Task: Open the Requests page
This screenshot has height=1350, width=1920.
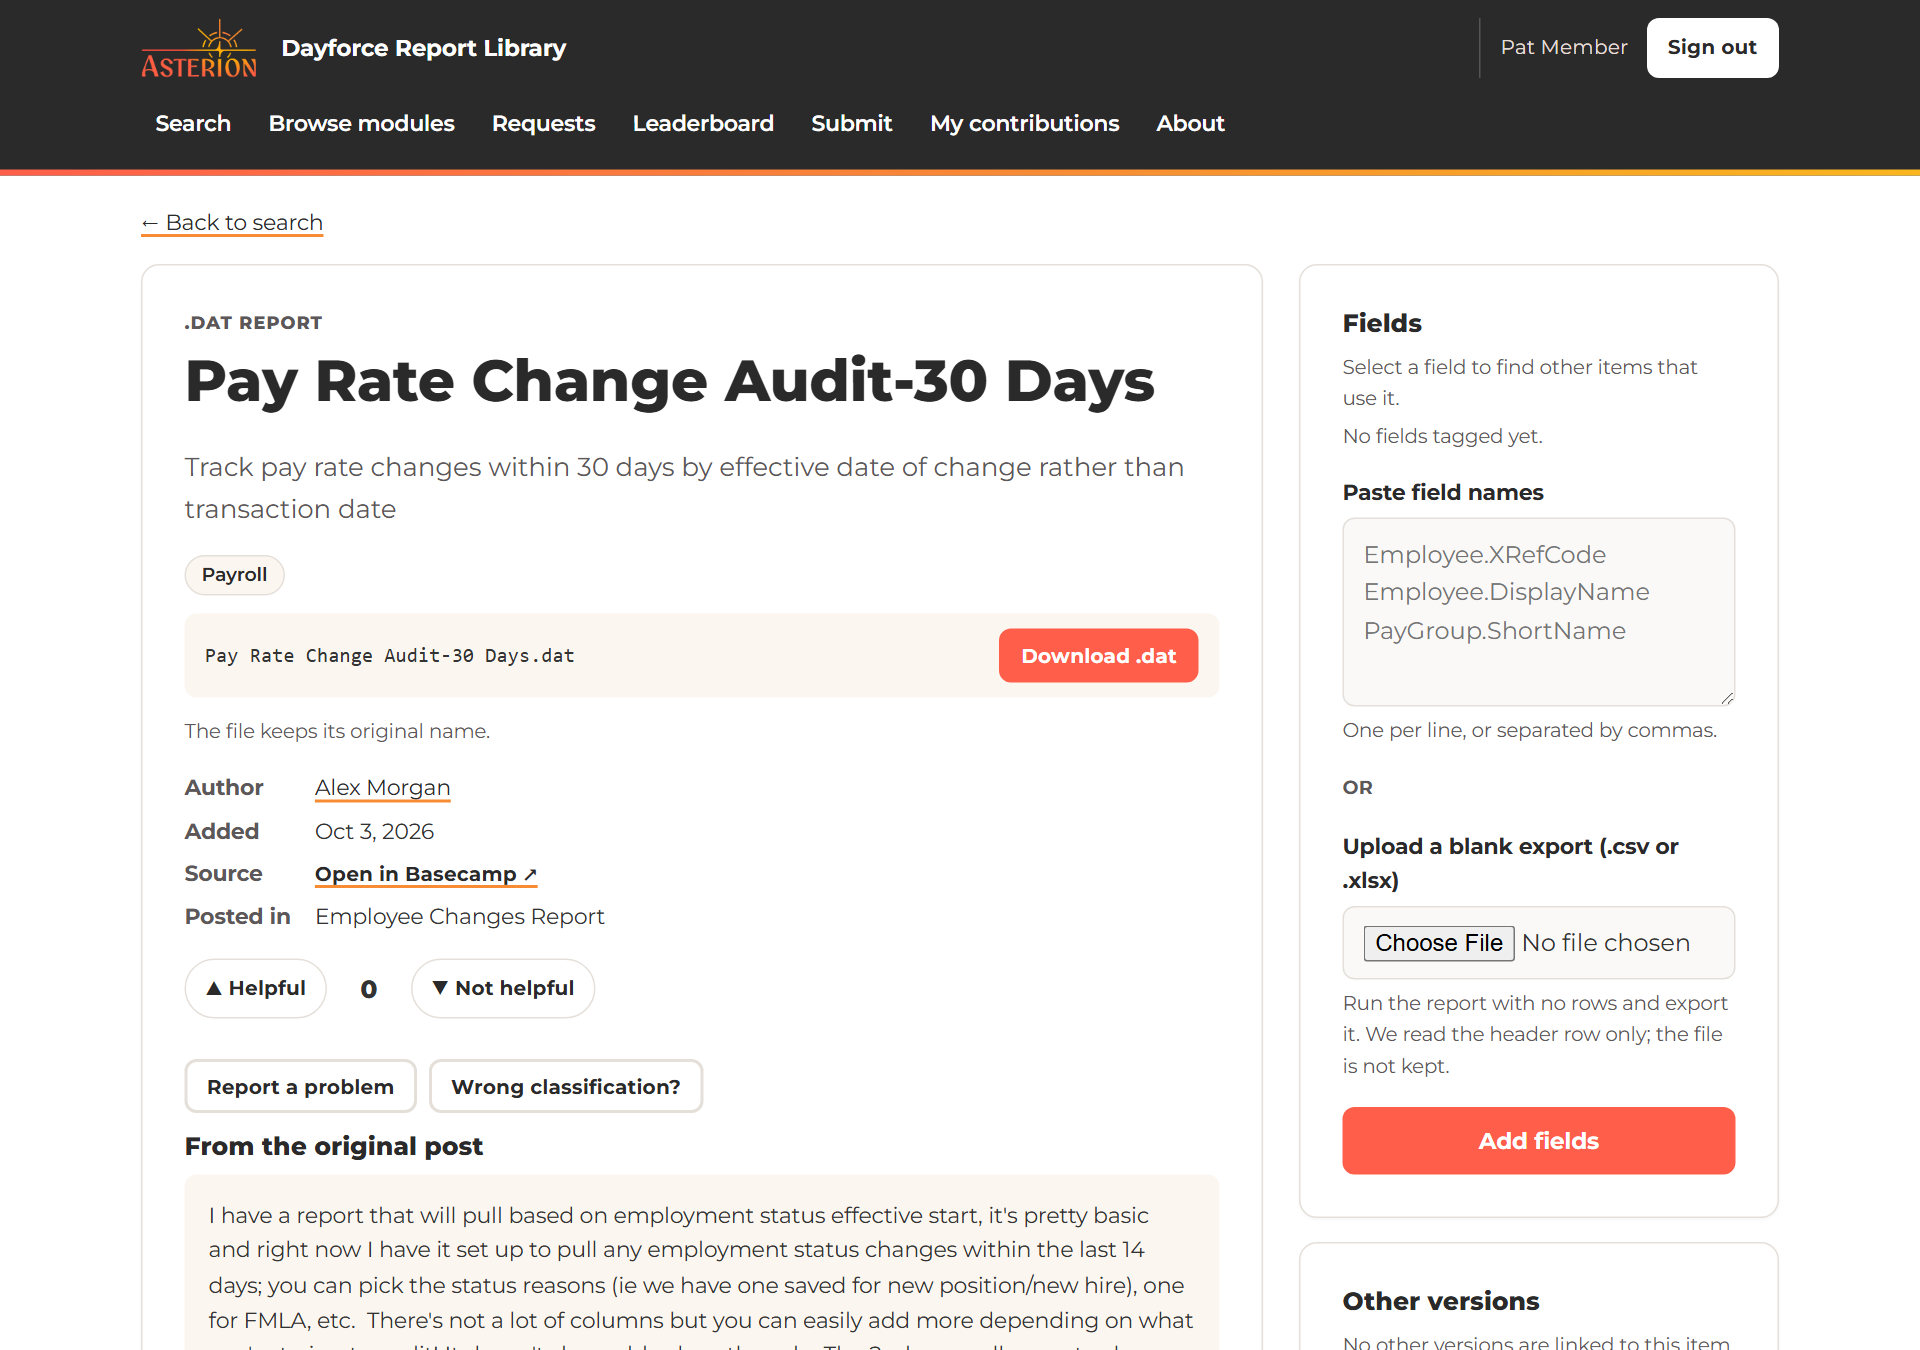Action: pos(543,123)
